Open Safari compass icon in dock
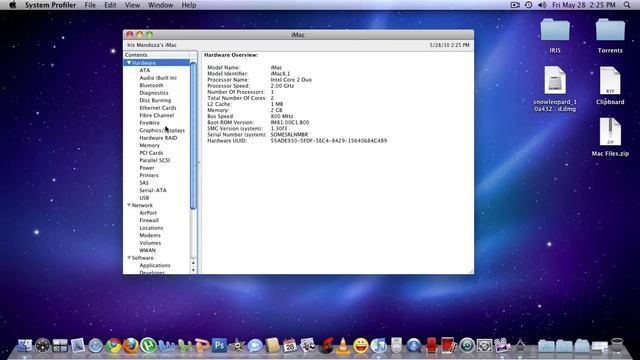The image size is (640, 360). click(96, 345)
